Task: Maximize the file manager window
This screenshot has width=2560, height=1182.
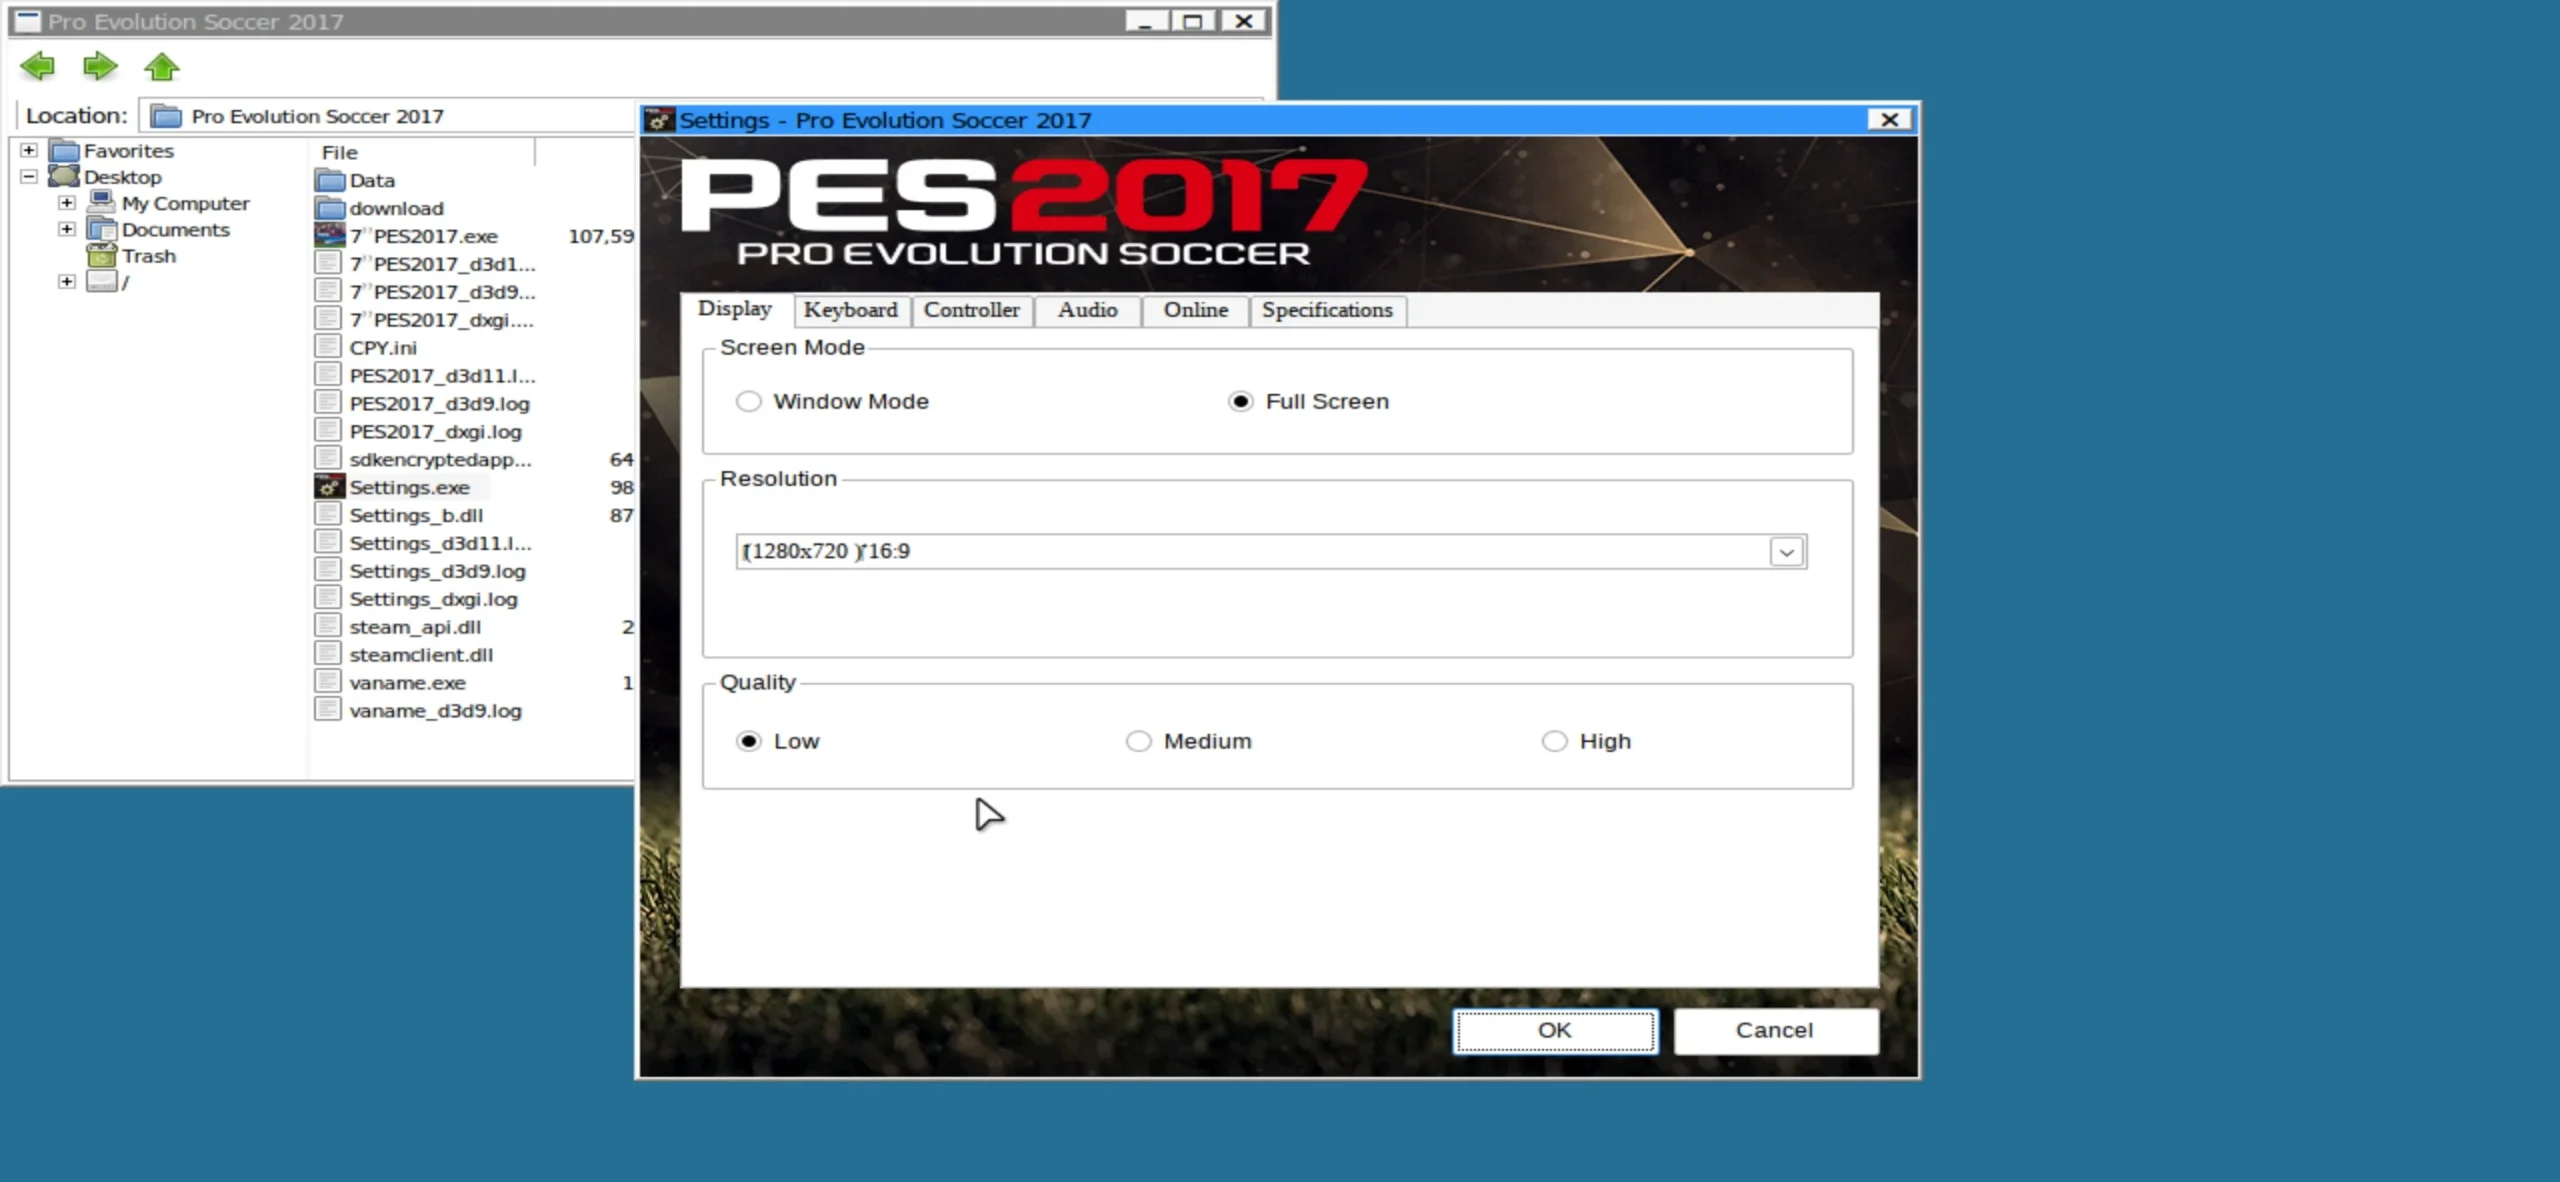Action: (1193, 21)
